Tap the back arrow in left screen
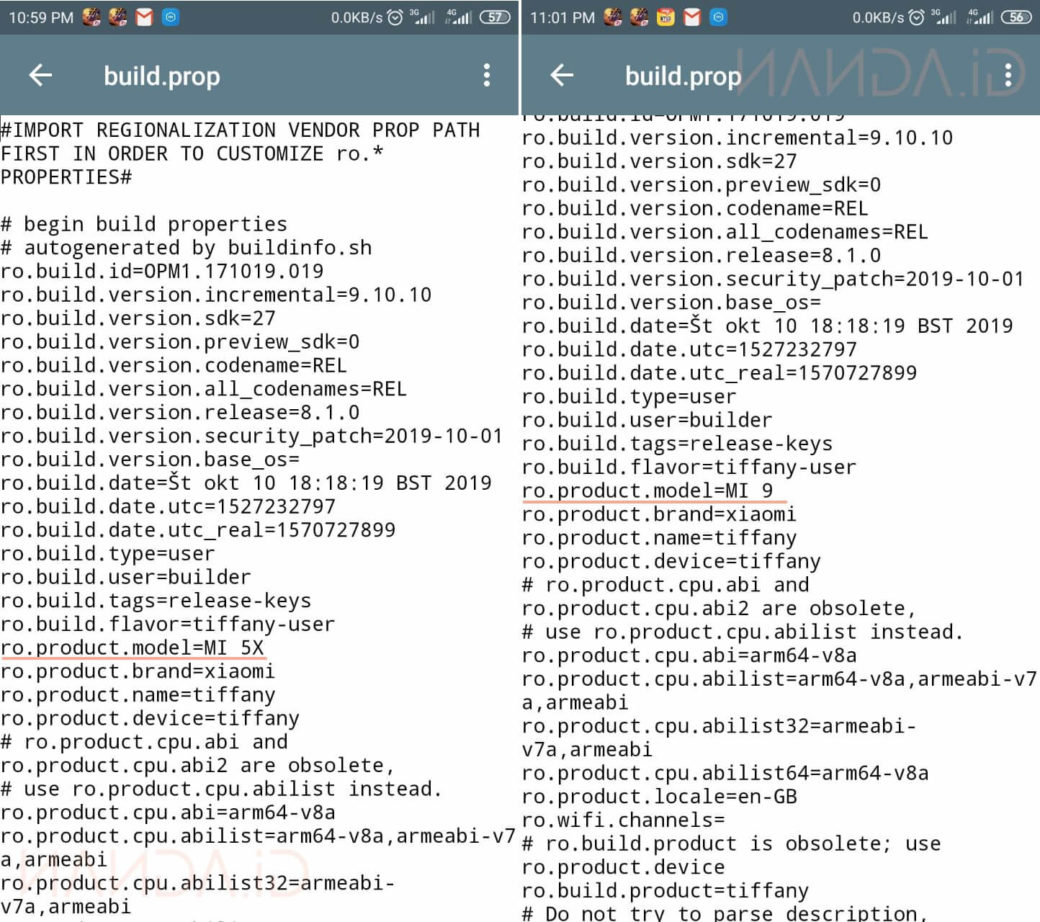 point(40,76)
